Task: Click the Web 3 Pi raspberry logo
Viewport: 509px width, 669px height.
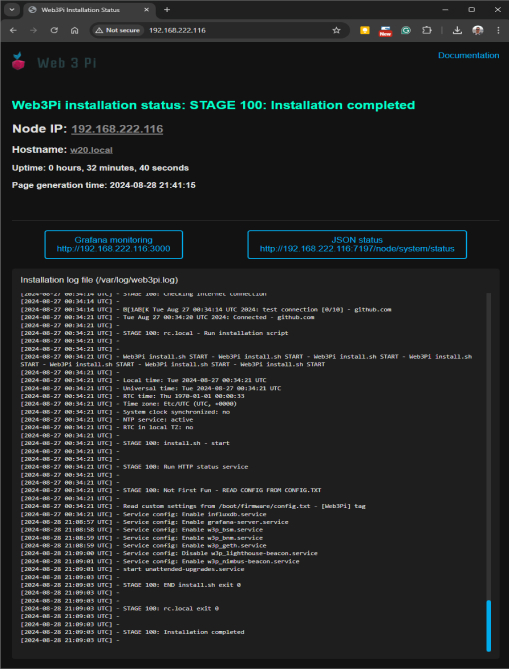Action: tap(18, 61)
